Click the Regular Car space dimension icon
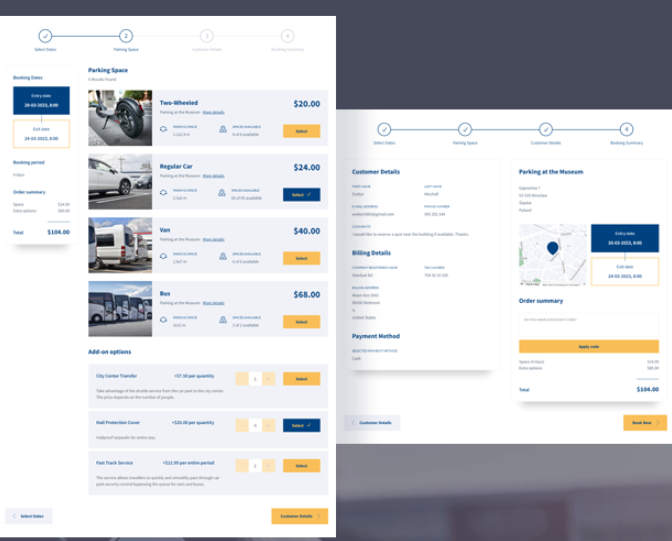Image resolution: width=672 pixels, height=541 pixels. pos(163,192)
